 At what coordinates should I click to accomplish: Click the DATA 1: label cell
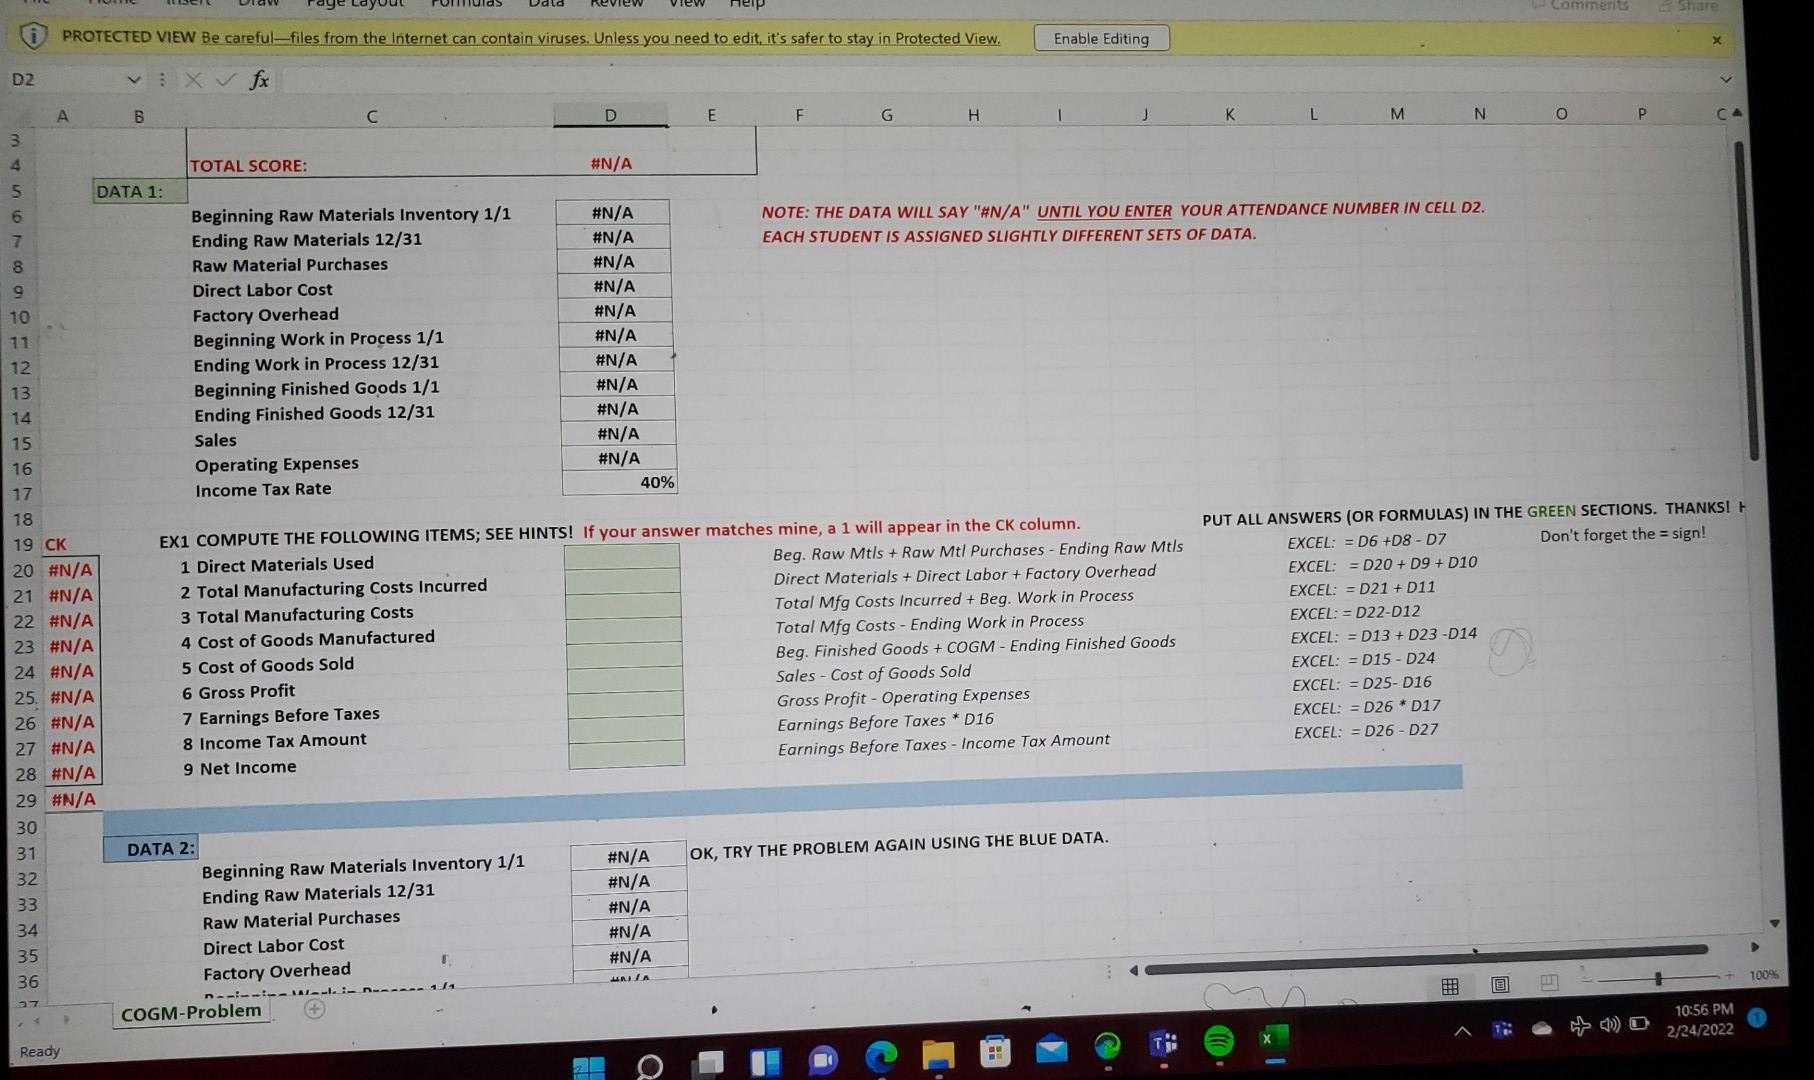[x=139, y=192]
